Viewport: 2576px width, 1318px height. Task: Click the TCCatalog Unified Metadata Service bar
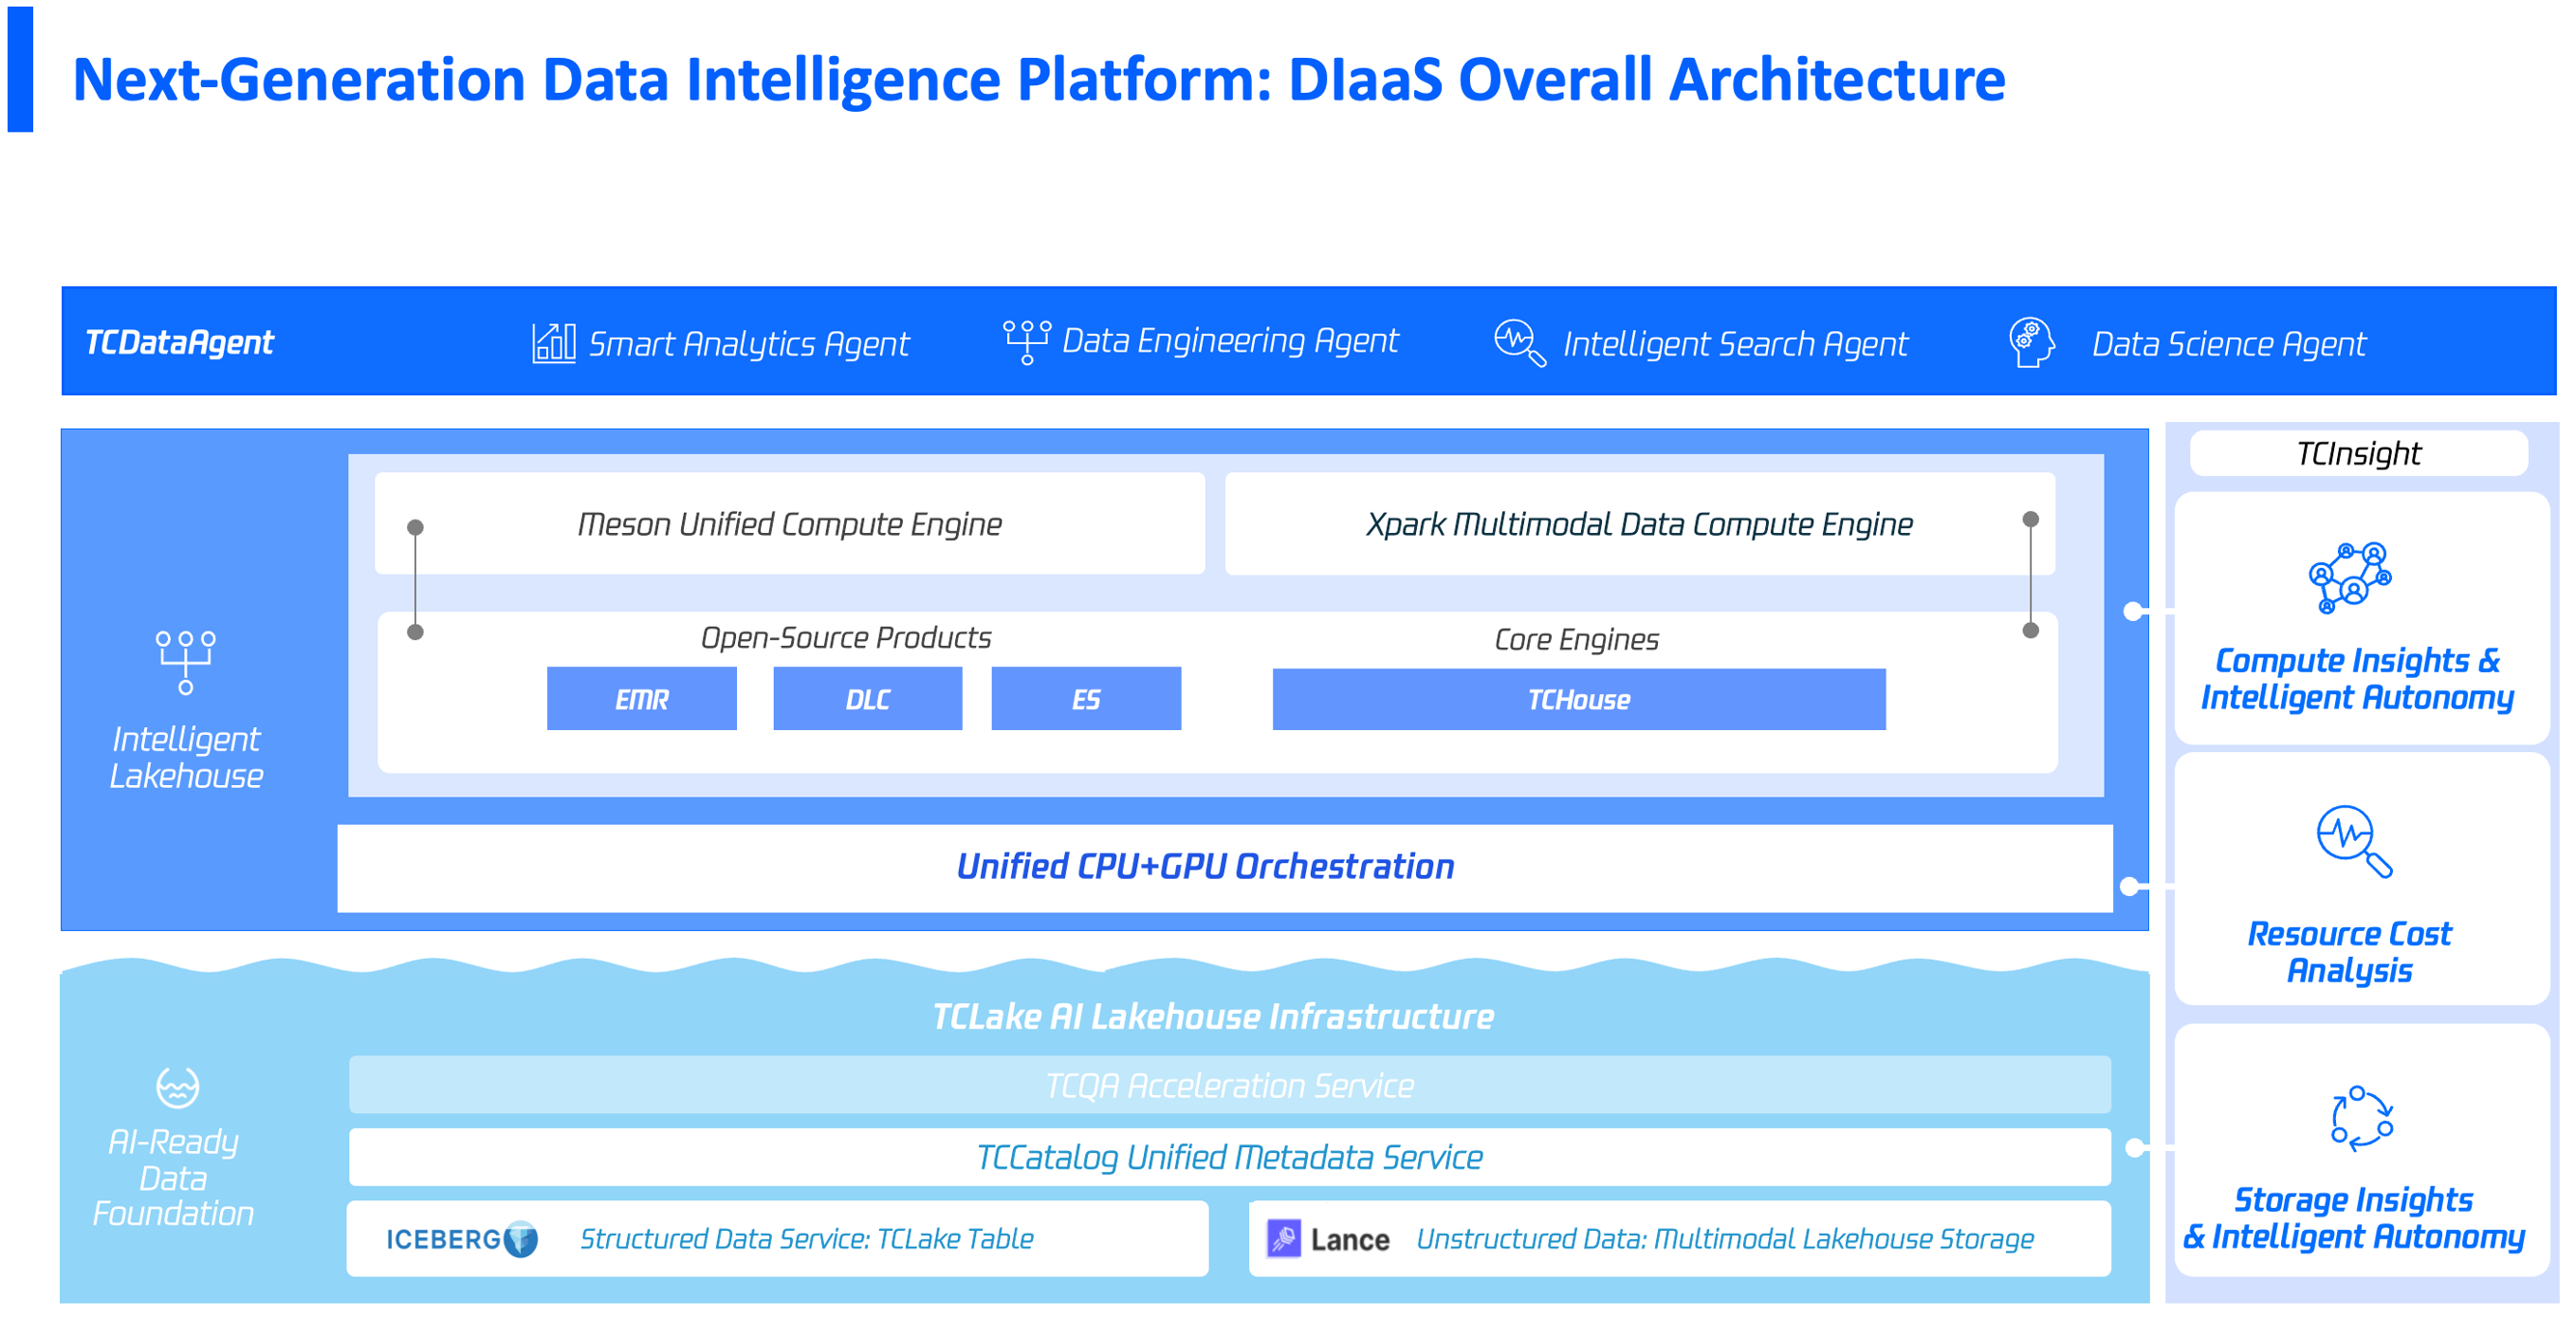[1228, 1157]
